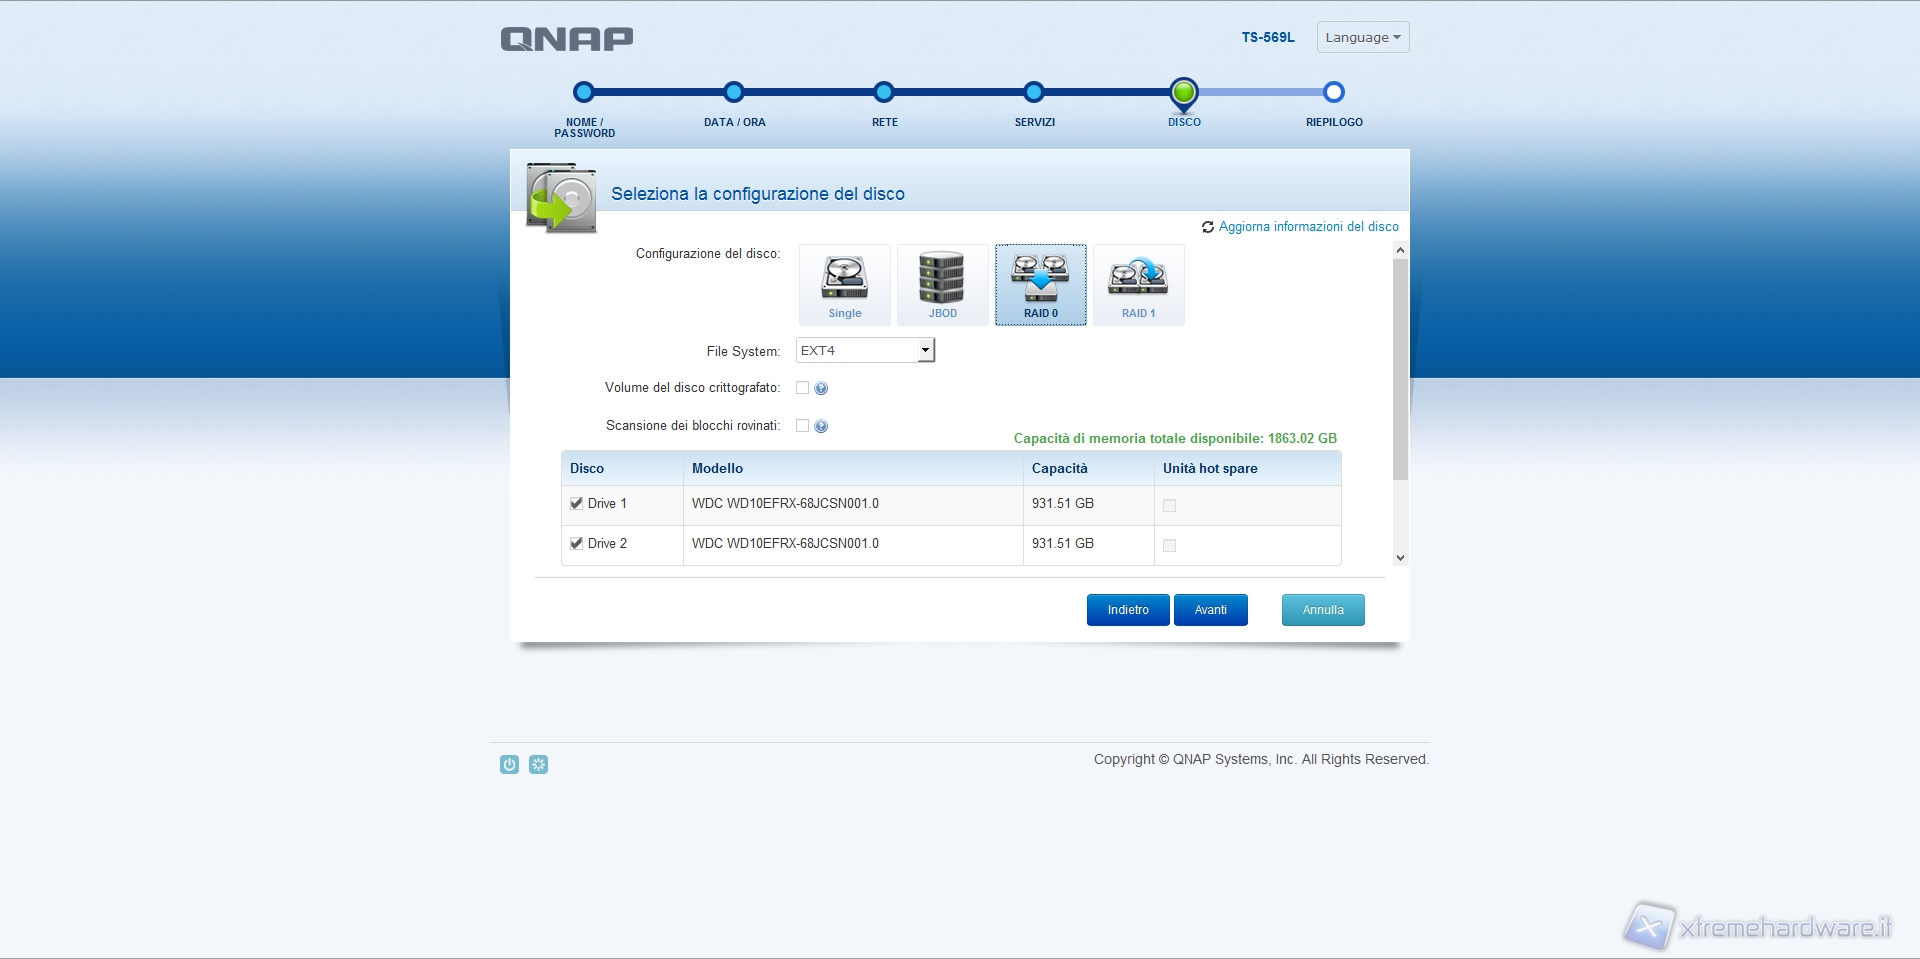Pick the RAID 1 configuration icon

(1138, 284)
